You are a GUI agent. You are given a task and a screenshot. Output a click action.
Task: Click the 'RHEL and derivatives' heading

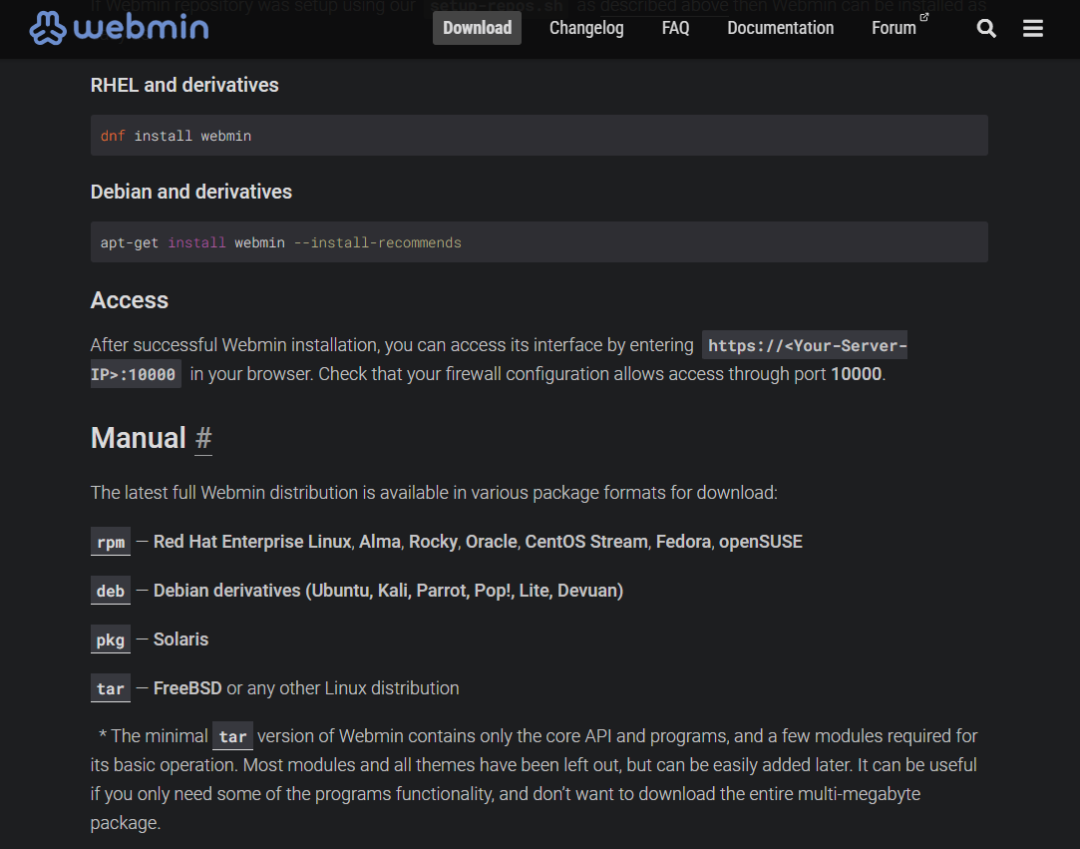[x=185, y=85]
